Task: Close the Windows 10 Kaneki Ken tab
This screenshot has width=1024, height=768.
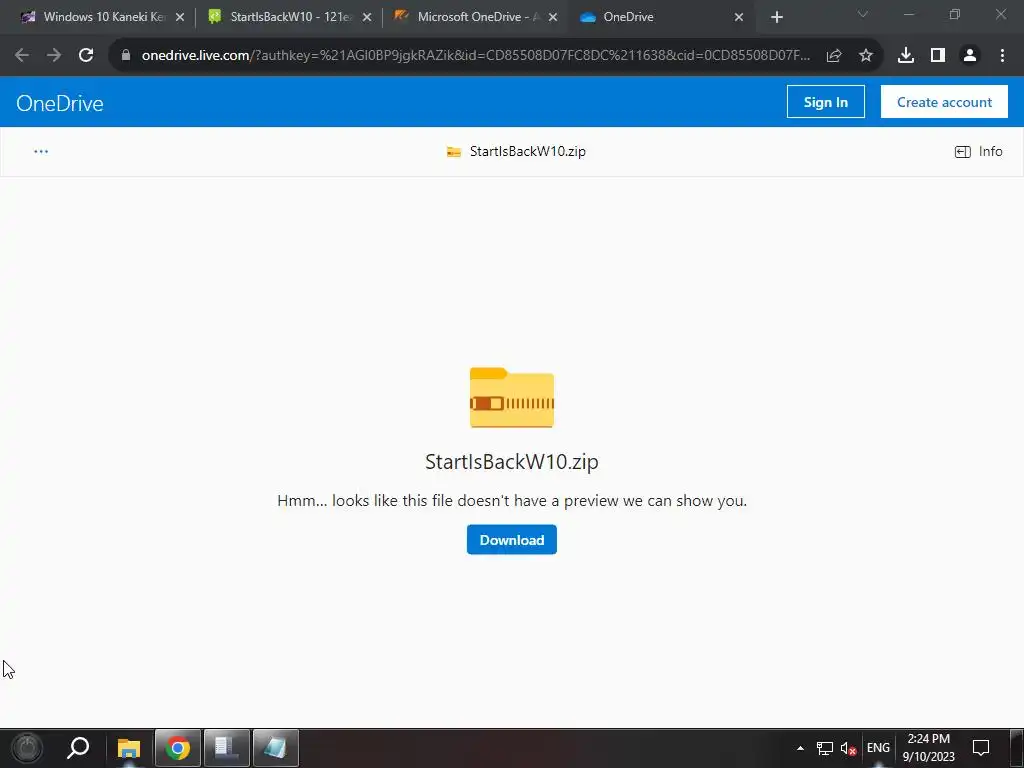Action: tap(180, 18)
